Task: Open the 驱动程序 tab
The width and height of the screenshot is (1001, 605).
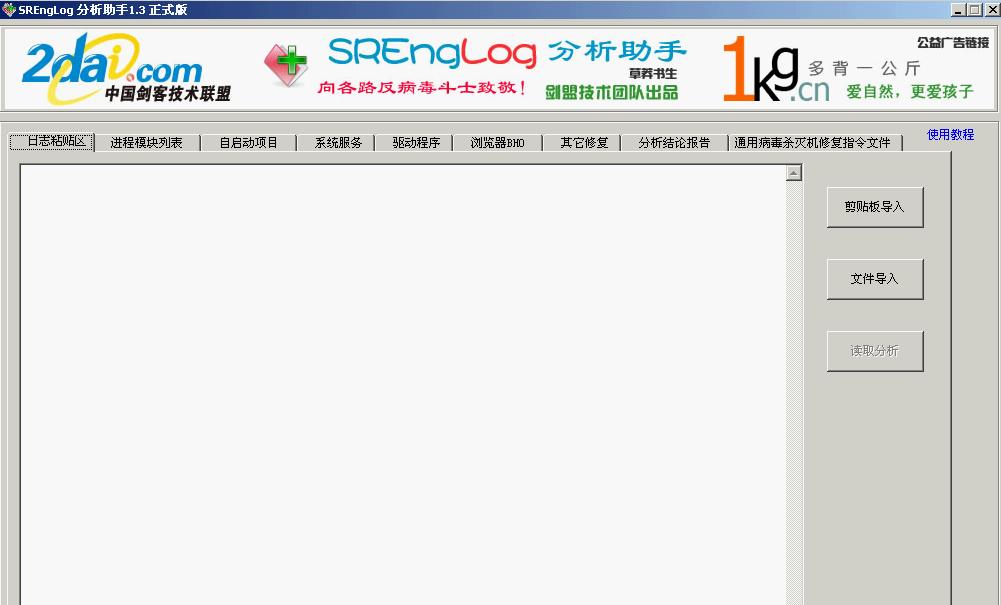Action: (x=416, y=143)
